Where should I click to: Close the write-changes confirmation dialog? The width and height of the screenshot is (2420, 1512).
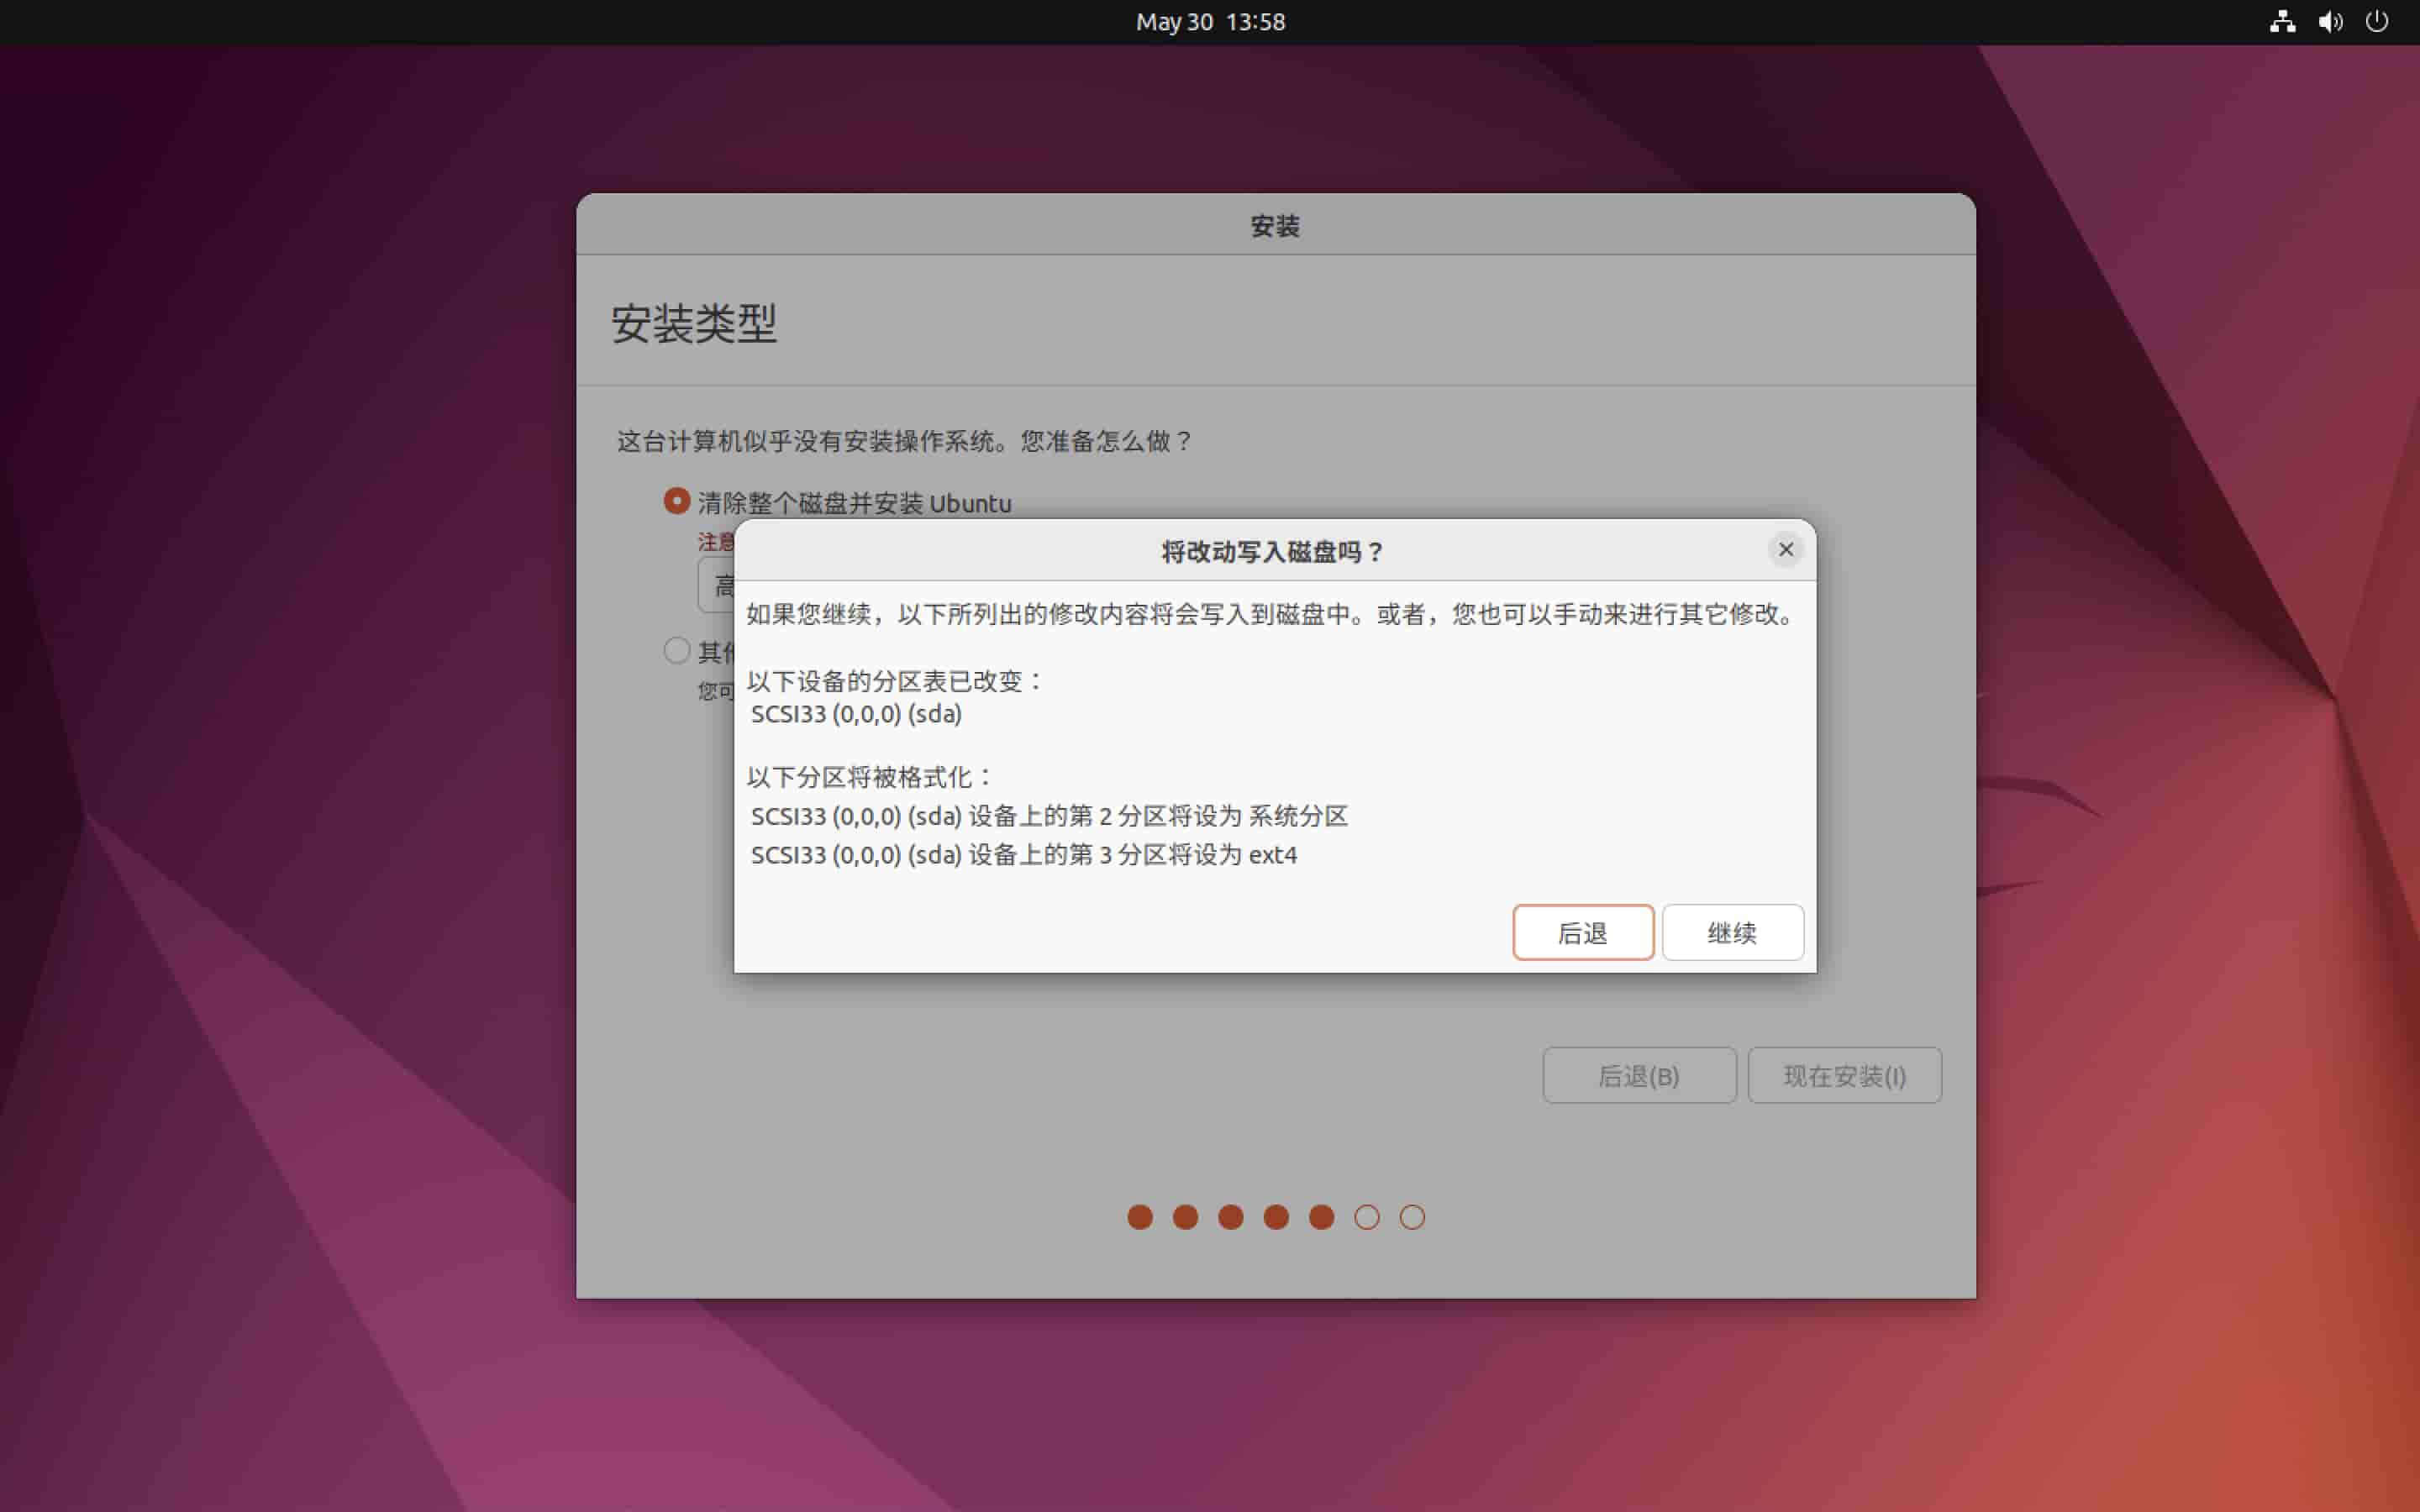pyautogui.click(x=1785, y=549)
